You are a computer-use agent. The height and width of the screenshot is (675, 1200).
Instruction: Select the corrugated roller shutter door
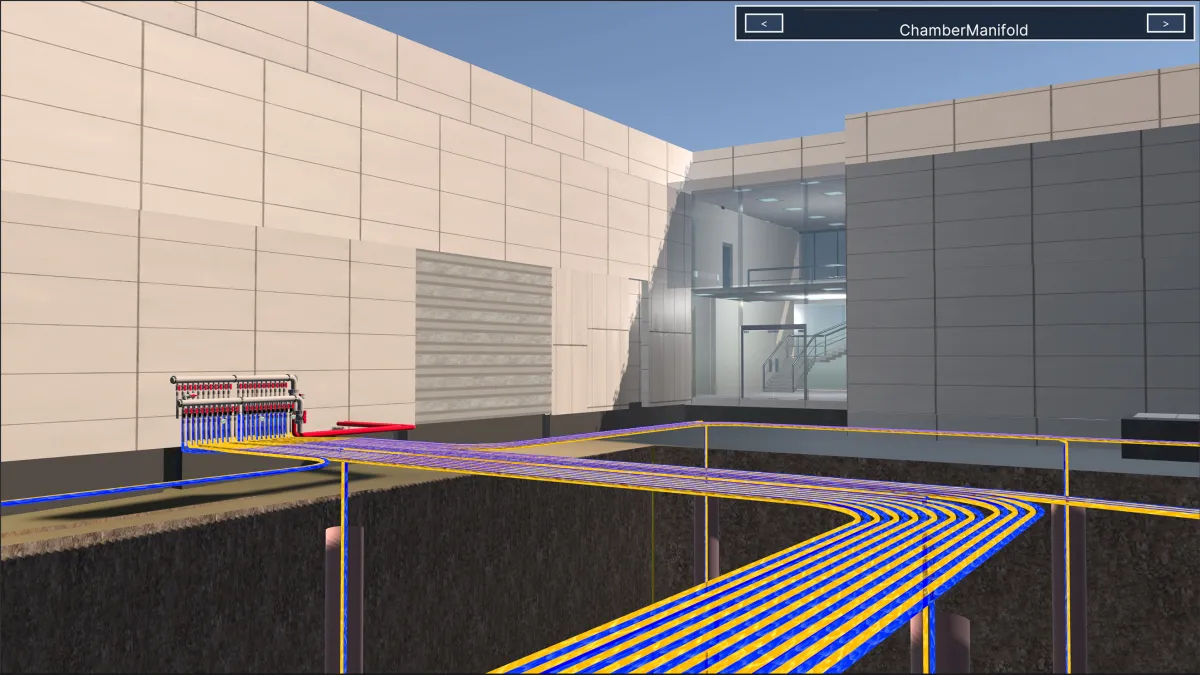click(x=483, y=335)
